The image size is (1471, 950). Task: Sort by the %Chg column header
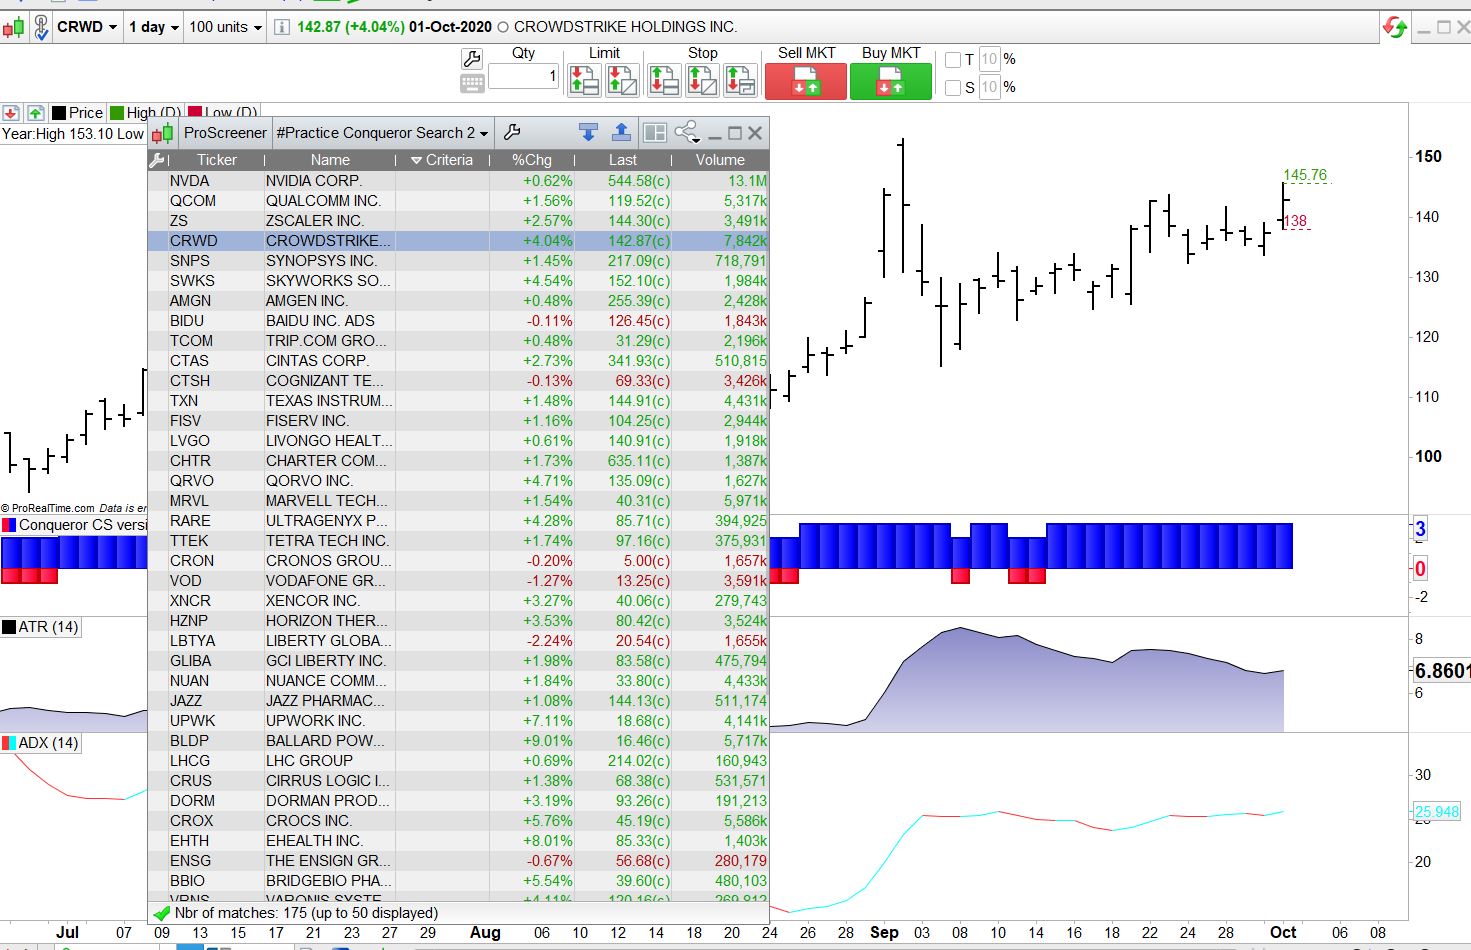tap(532, 160)
